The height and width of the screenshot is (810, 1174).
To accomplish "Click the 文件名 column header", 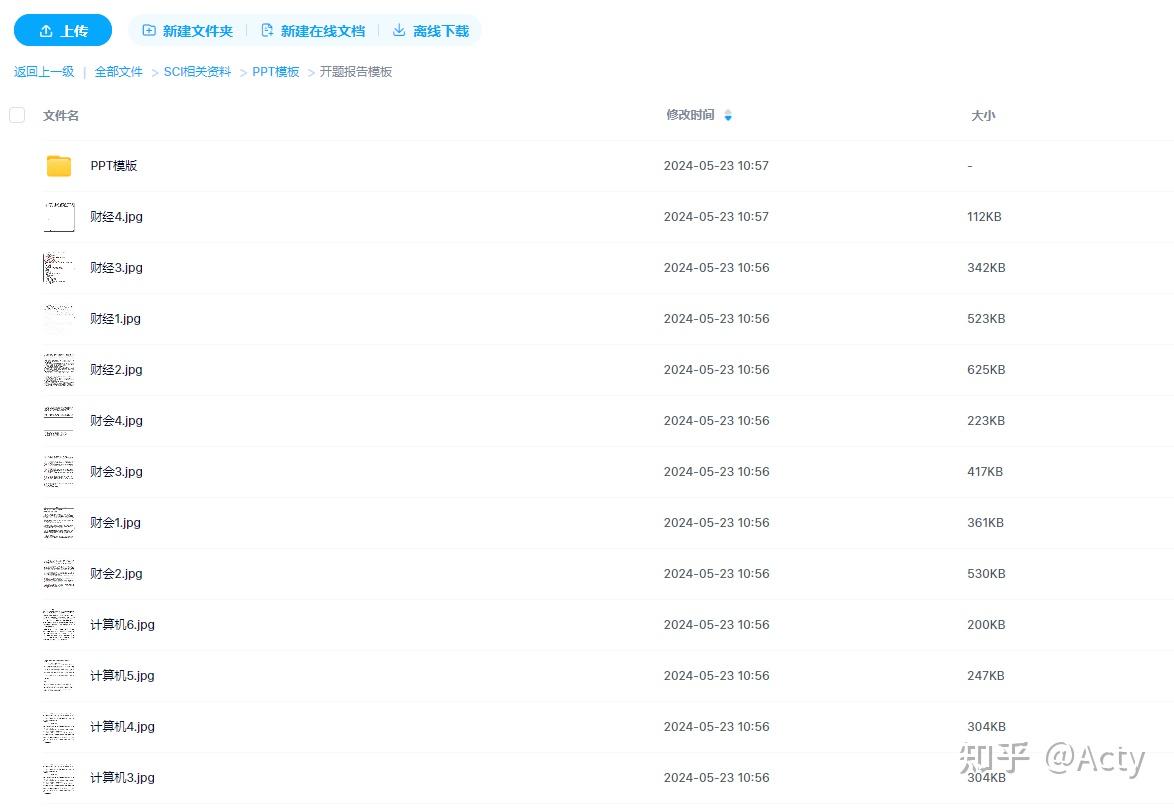I will click(61, 115).
